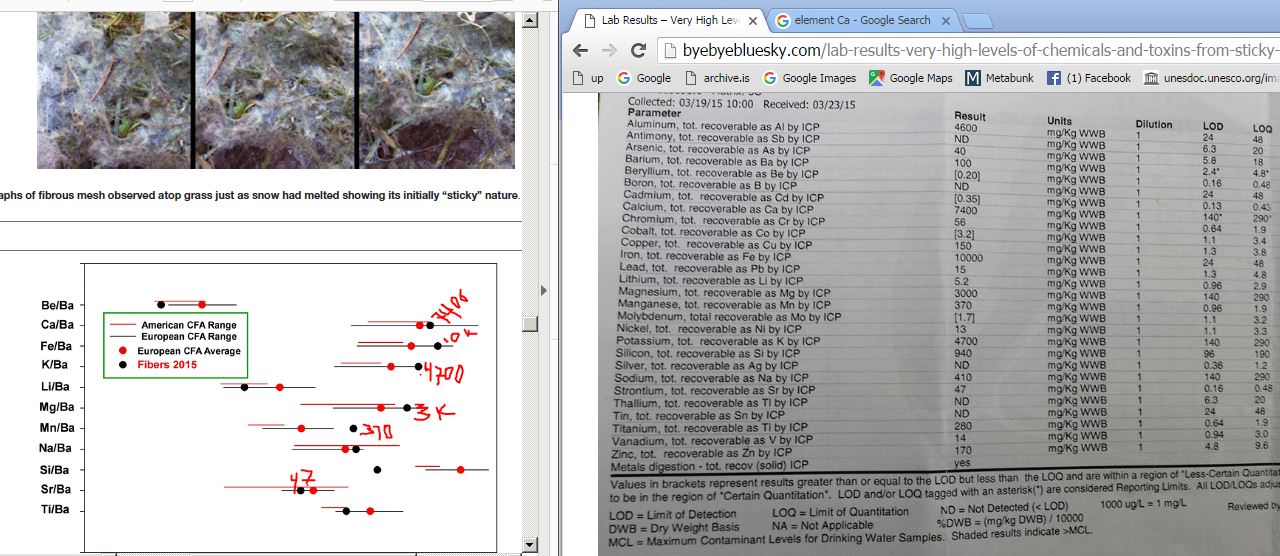Select the "Lab Results" browser tab
This screenshot has height=556, width=1280.
670,20
